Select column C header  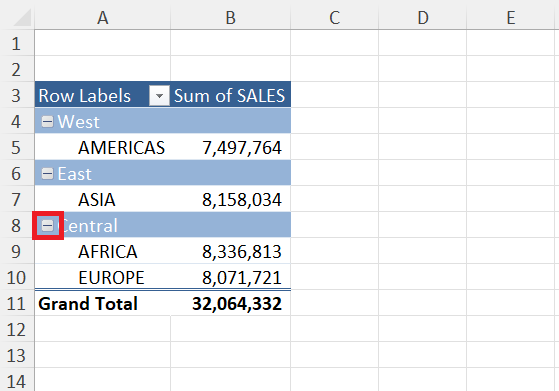coord(334,17)
